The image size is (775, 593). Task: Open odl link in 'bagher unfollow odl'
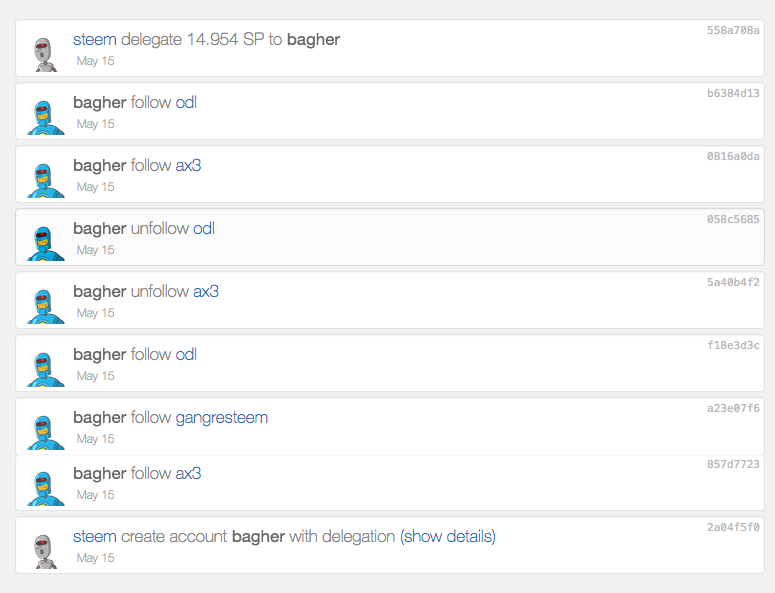click(204, 228)
